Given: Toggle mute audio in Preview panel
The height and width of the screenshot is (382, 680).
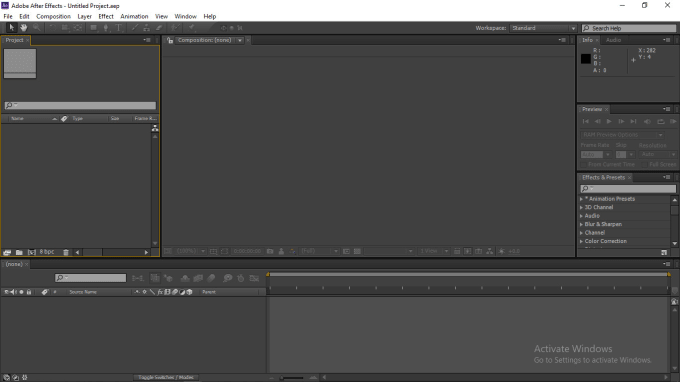Looking at the screenshot, I should pyautogui.click(x=647, y=121).
